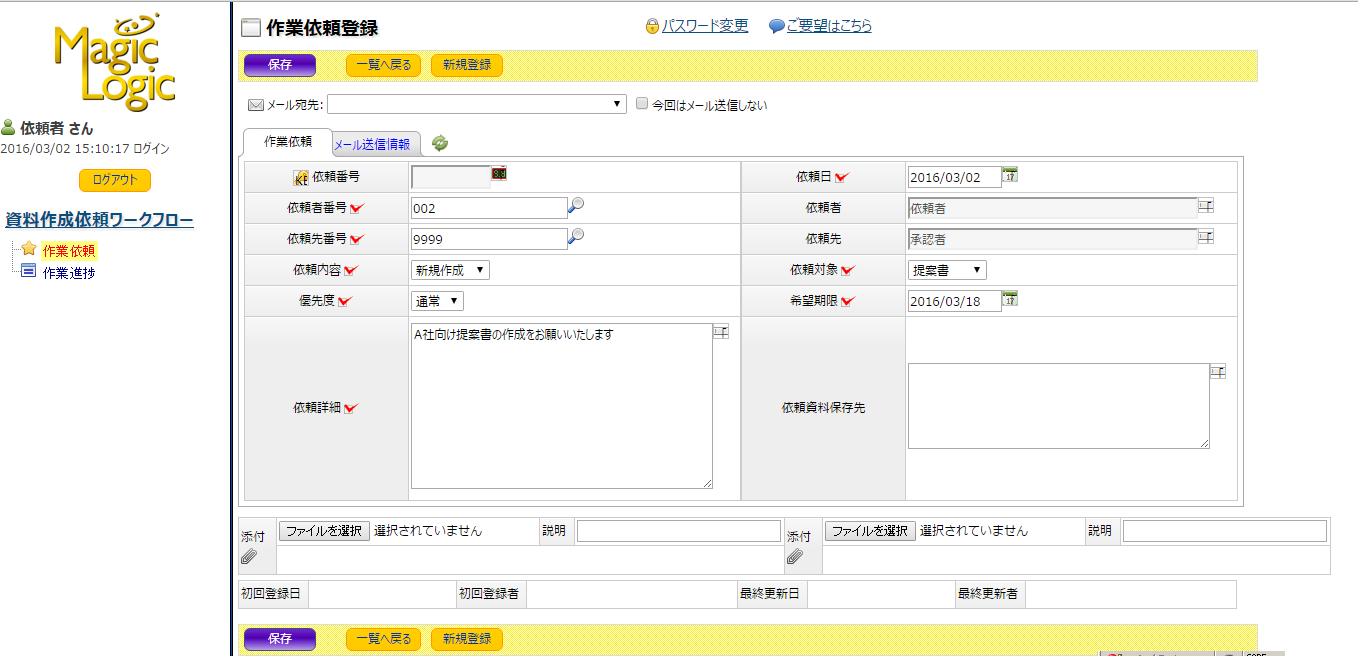The width and height of the screenshot is (1358, 656).
Task: Switch to the メール送信情報 tab
Action: coord(371,144)
